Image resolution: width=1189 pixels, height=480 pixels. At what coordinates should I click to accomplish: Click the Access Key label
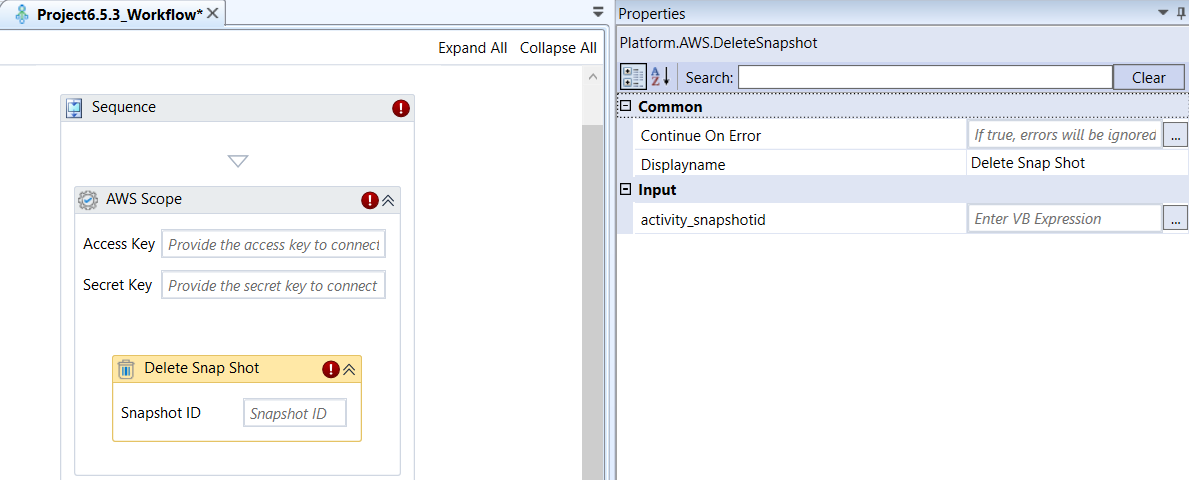pos(119,244)
